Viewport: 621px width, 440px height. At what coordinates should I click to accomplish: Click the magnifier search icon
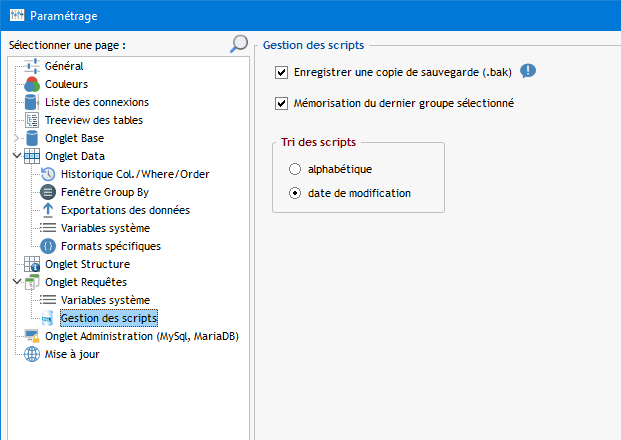click(239, 44)
